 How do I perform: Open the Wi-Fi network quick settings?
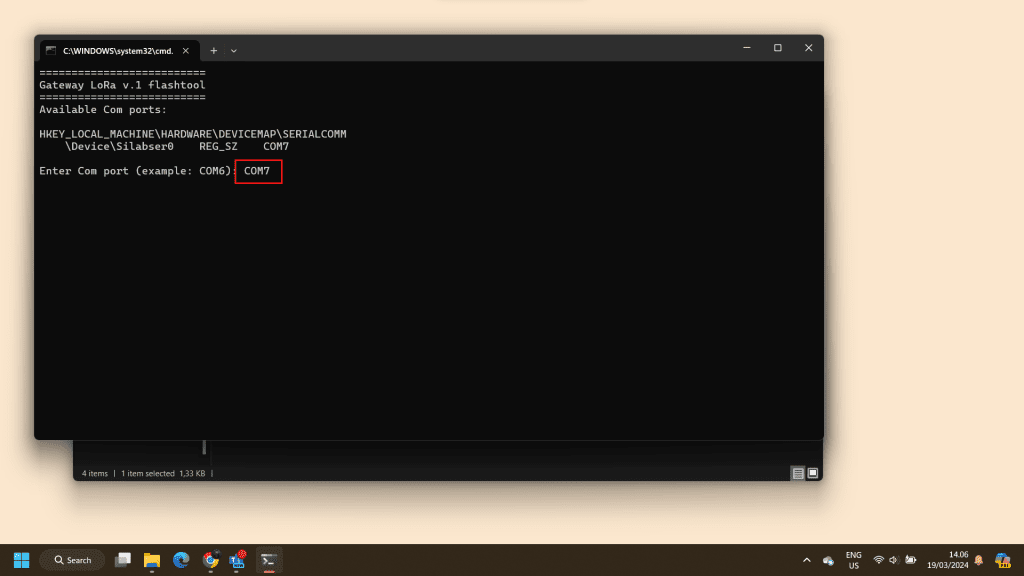878,560
